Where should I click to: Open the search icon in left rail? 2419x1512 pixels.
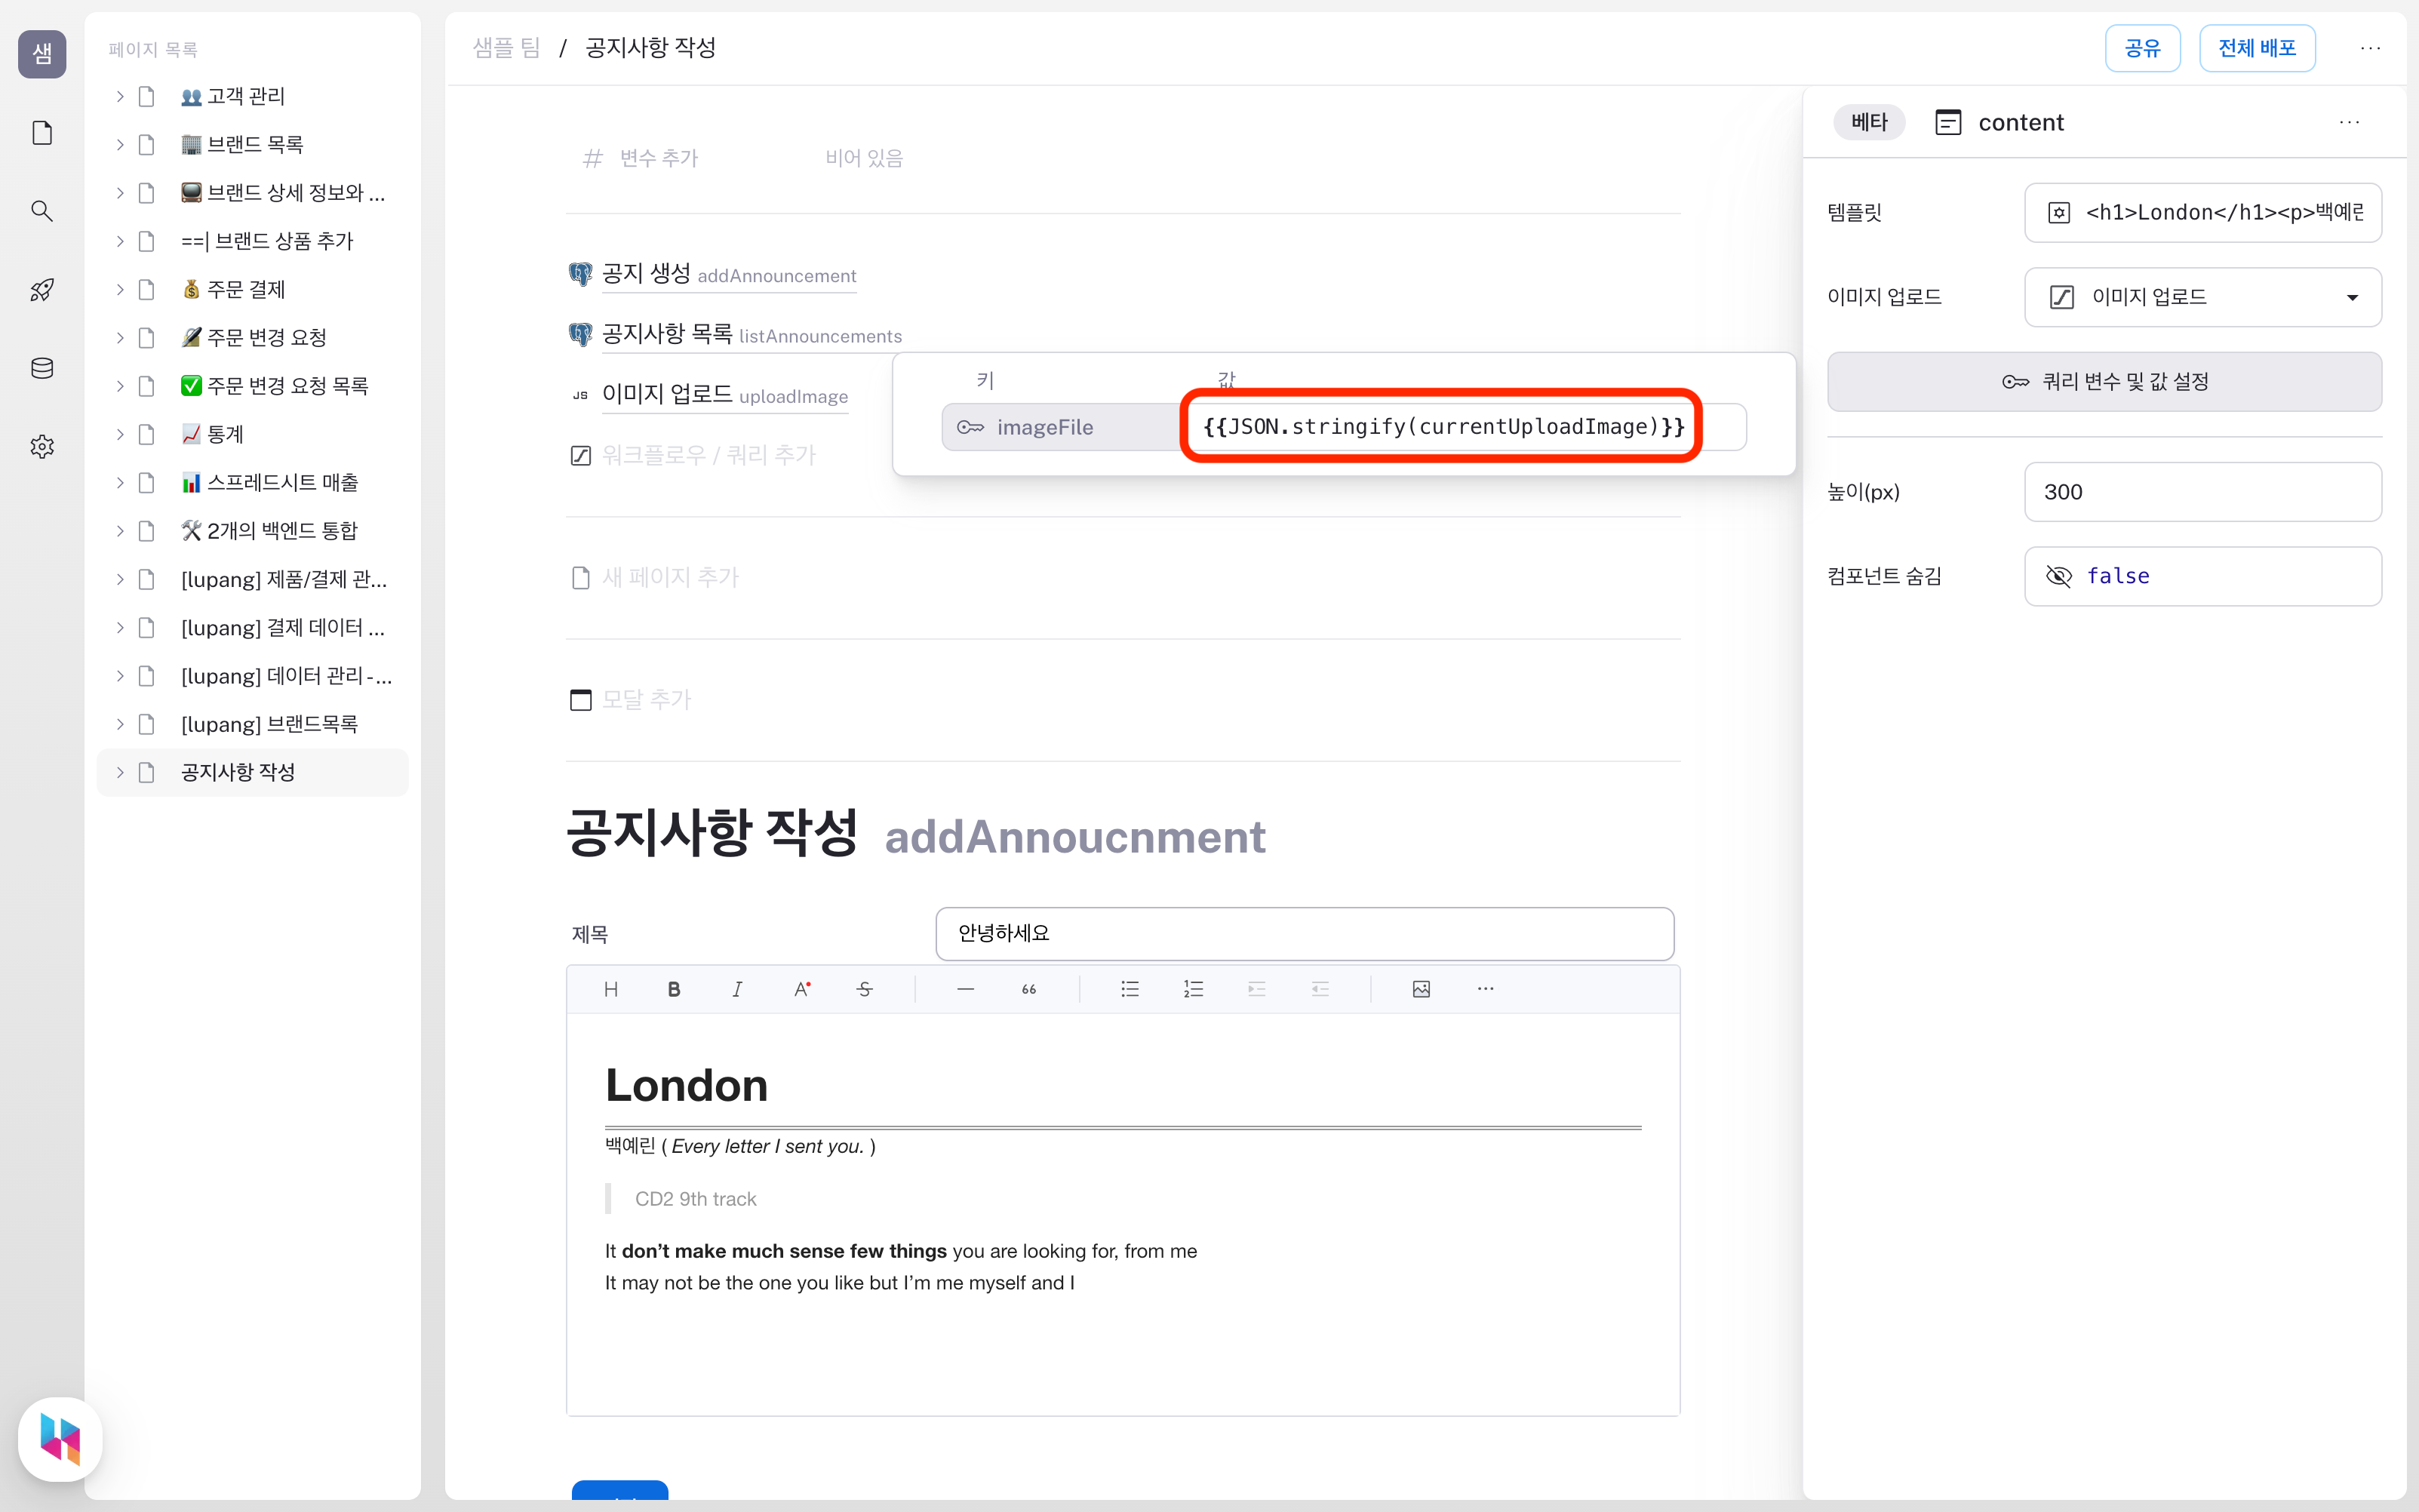click(42, 211)
